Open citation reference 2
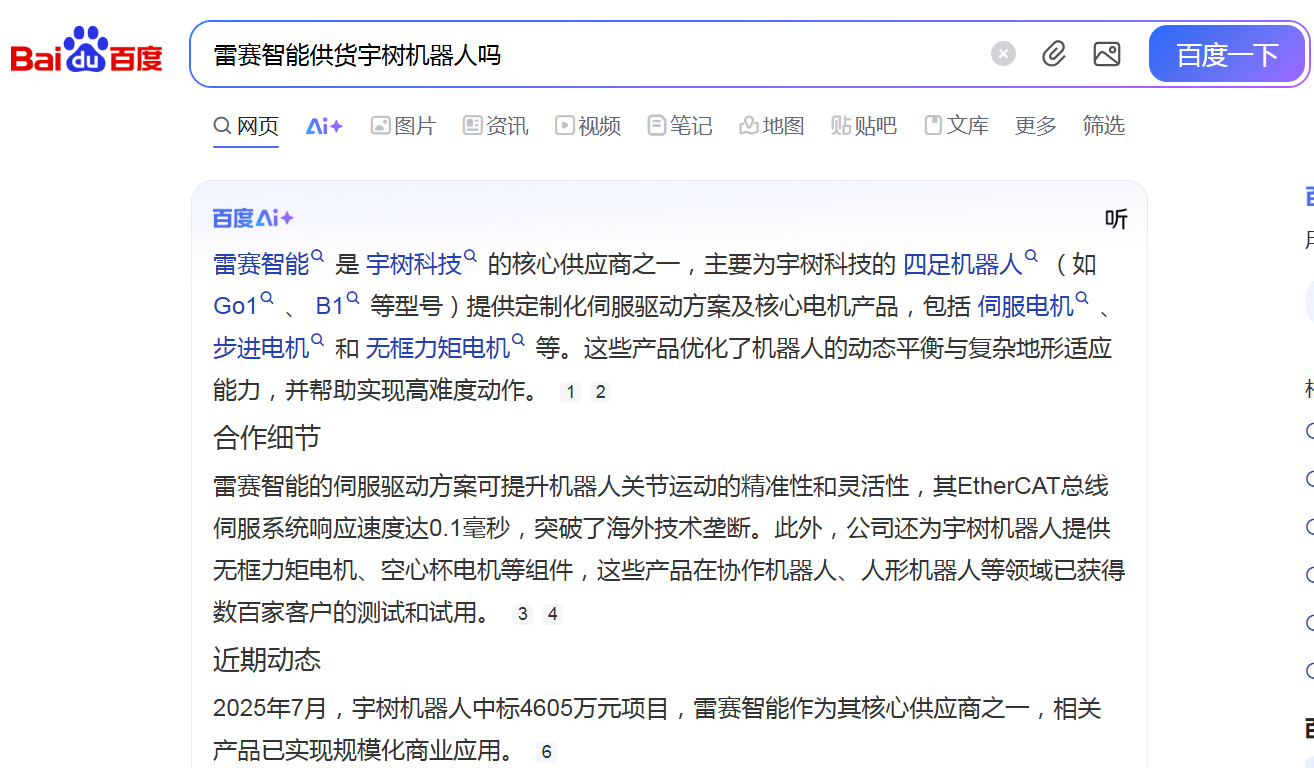 point(600,392)
